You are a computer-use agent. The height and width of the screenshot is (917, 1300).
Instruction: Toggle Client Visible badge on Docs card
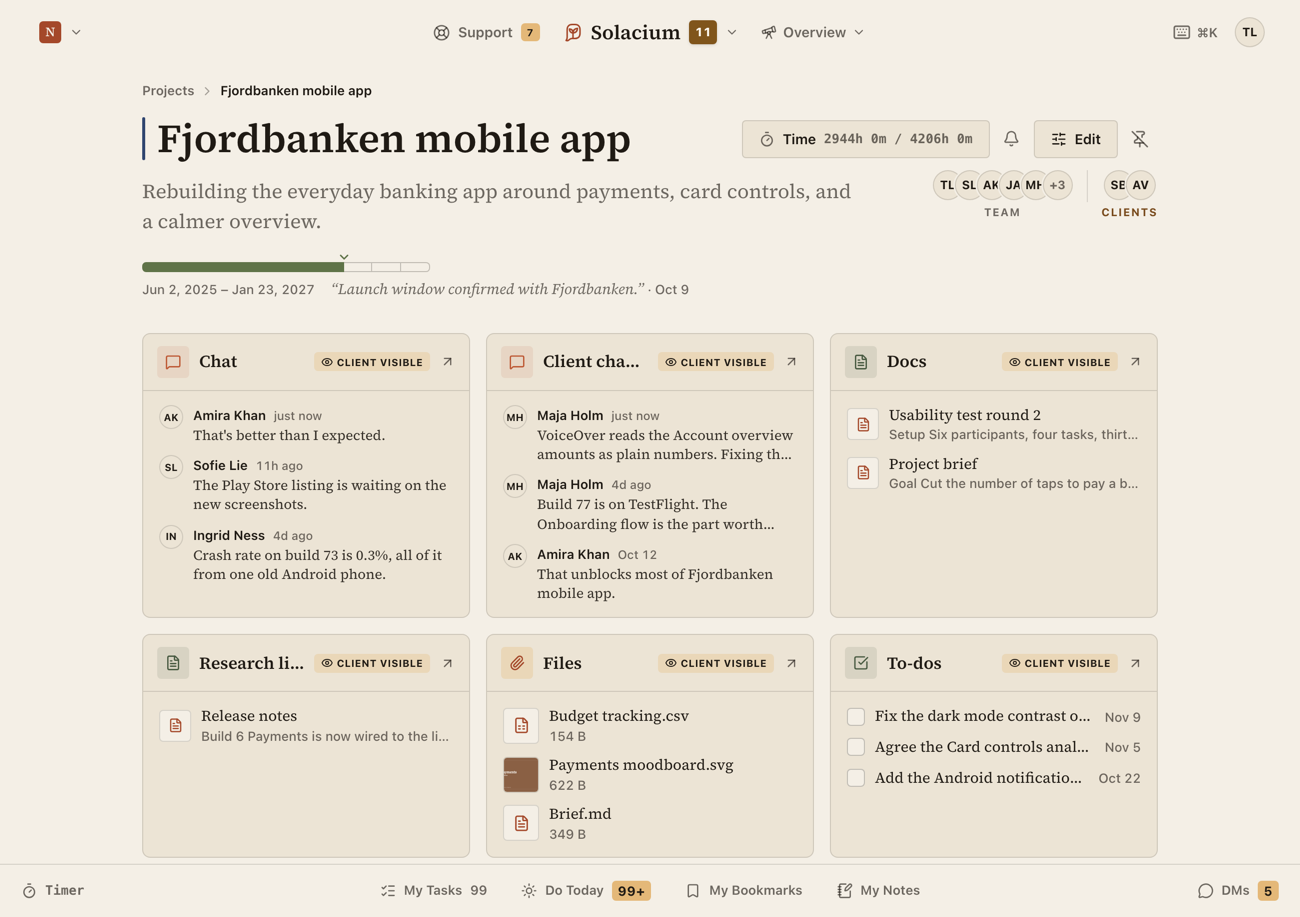1060,362
